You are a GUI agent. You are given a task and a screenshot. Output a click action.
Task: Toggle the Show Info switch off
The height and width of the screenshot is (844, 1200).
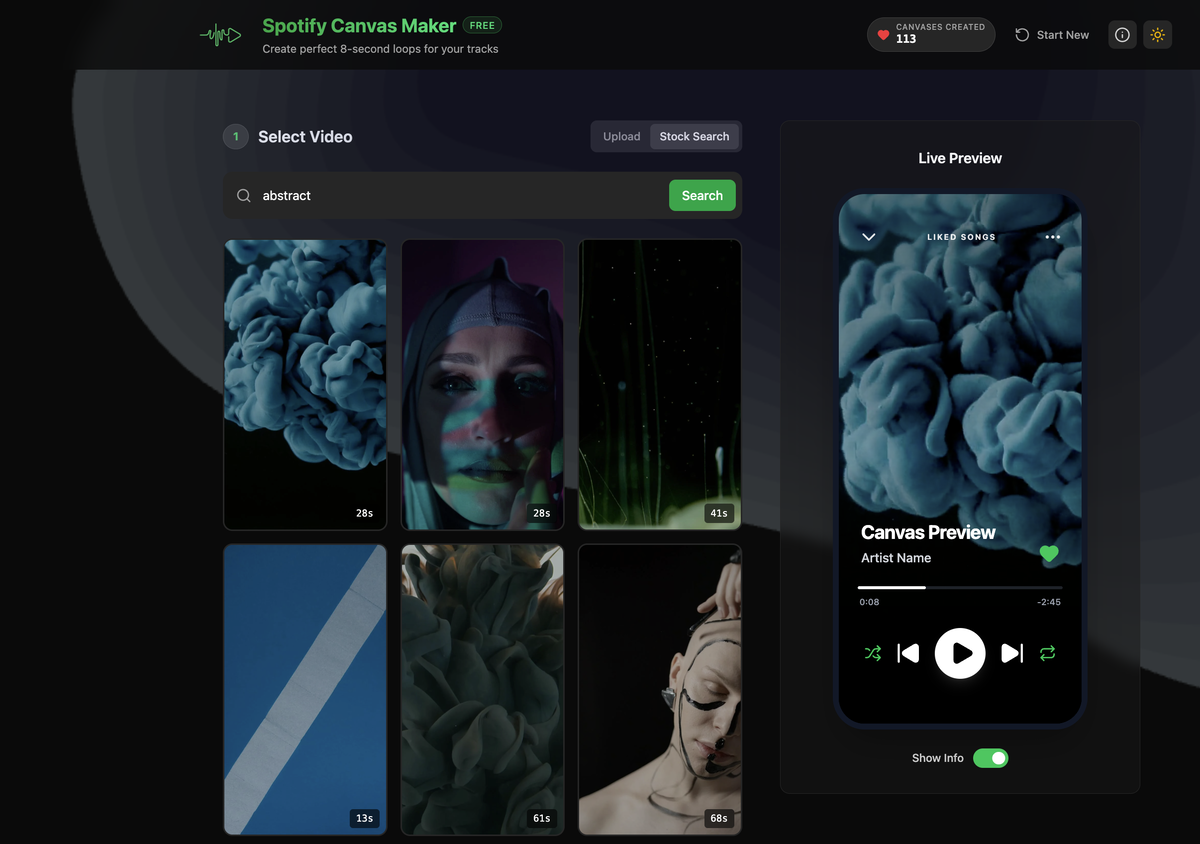coord(991,758)
